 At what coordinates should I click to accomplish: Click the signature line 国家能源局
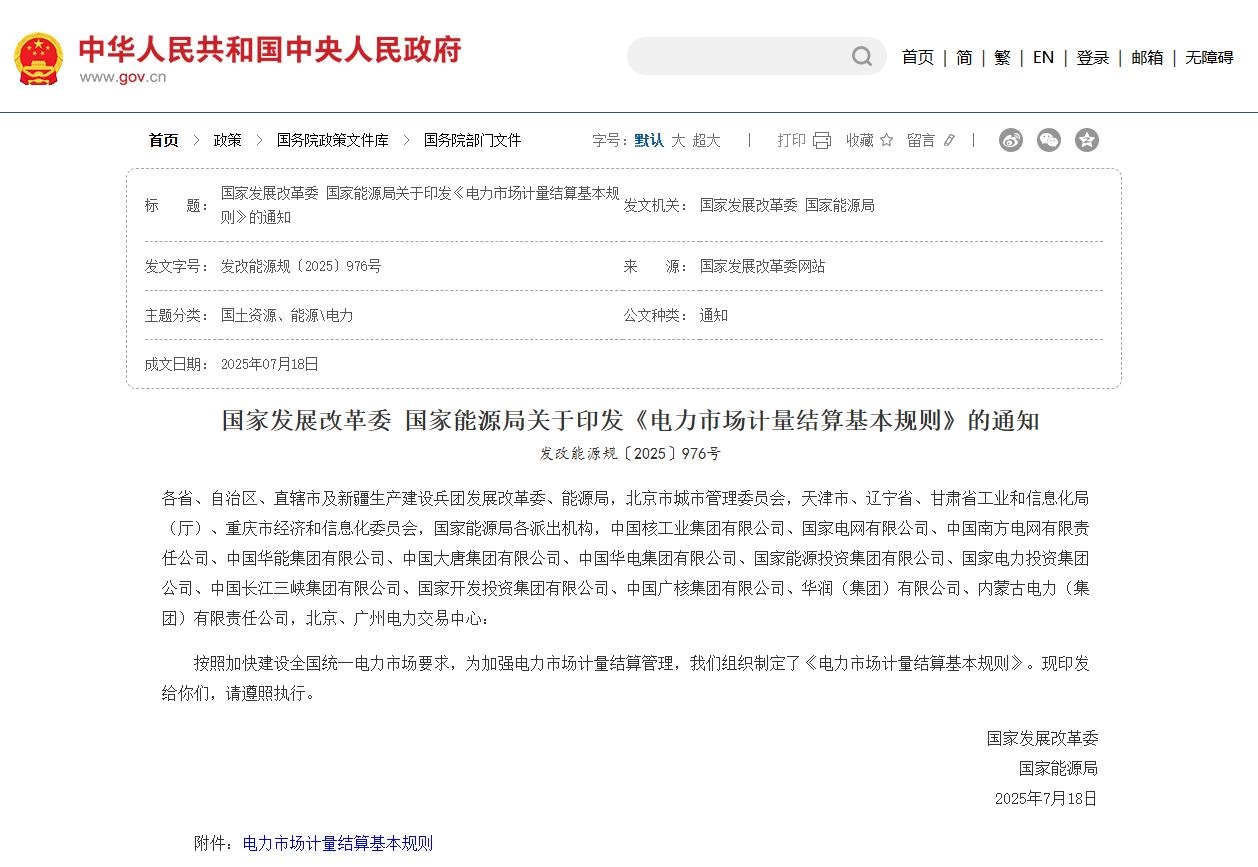point(1058,768)
